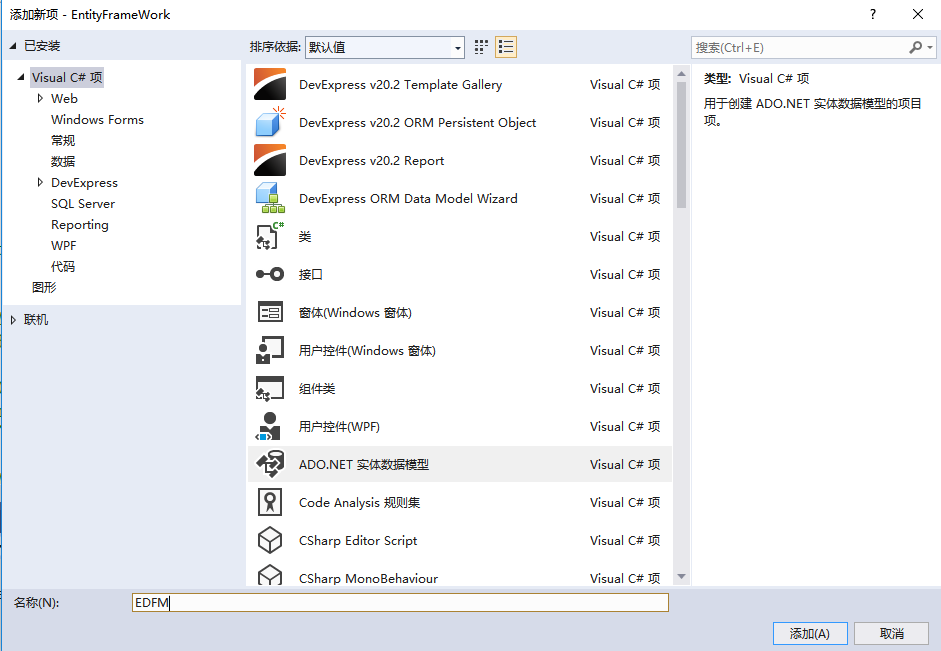Select the WPF category
Screen dimensions: 941x651
click(64, 245)
